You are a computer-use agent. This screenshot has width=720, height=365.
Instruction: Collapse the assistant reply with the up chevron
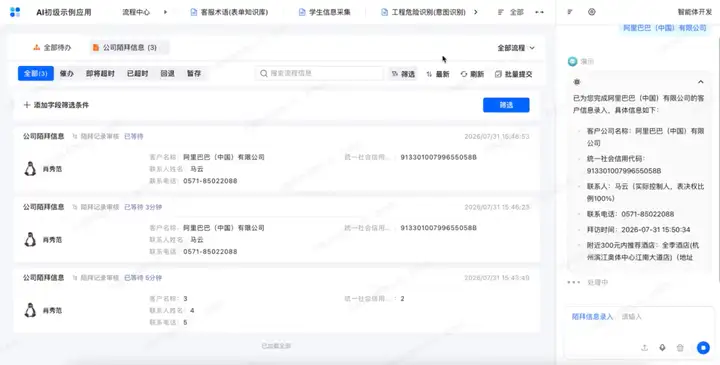pos(701,82)
